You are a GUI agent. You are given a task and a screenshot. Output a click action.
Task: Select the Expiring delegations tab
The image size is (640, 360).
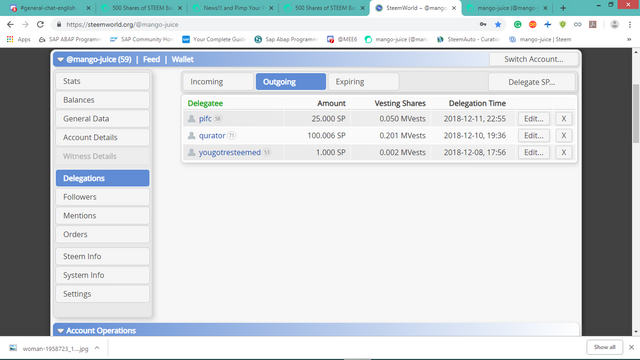coord(363,82)
